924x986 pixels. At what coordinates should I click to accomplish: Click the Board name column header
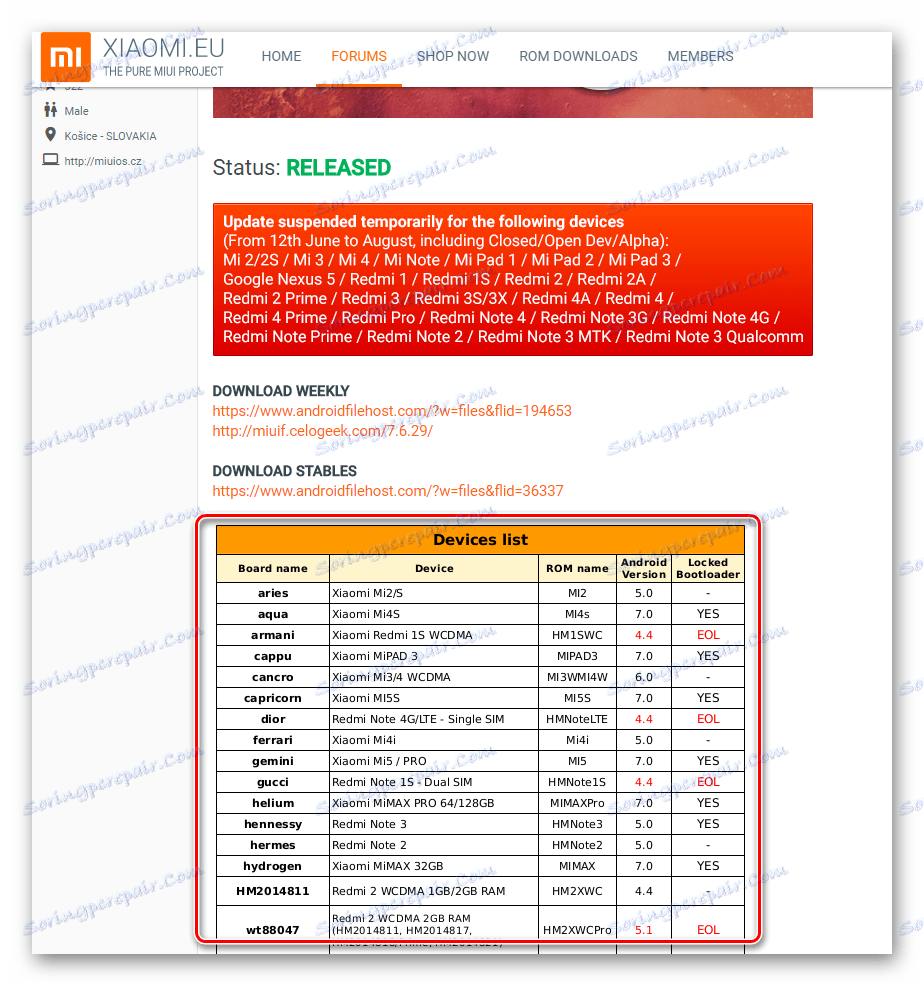pyautogui.click(x=272, y=568)
